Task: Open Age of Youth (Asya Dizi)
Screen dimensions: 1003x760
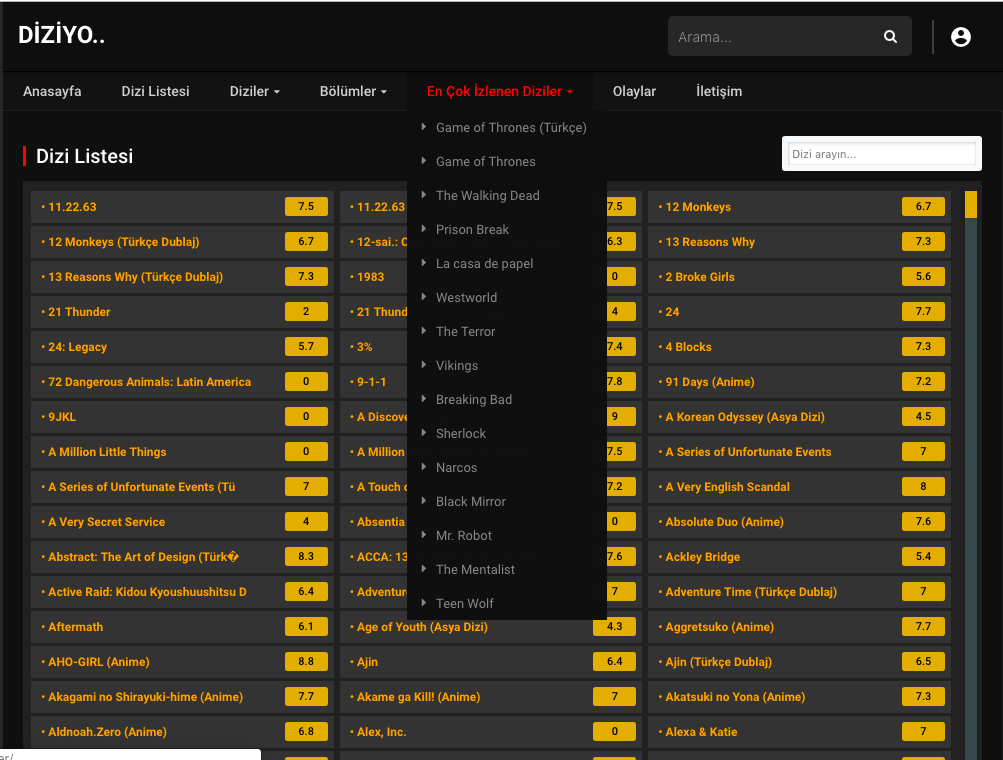Action: (x=422, y=626)
